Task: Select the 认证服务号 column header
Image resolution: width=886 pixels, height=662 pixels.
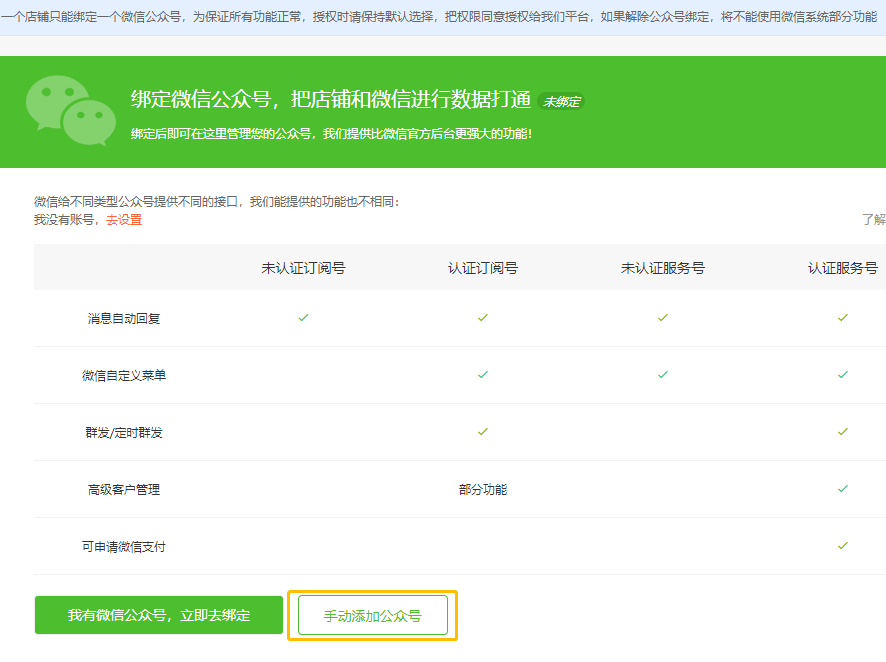Action: (x=842, y=268)
